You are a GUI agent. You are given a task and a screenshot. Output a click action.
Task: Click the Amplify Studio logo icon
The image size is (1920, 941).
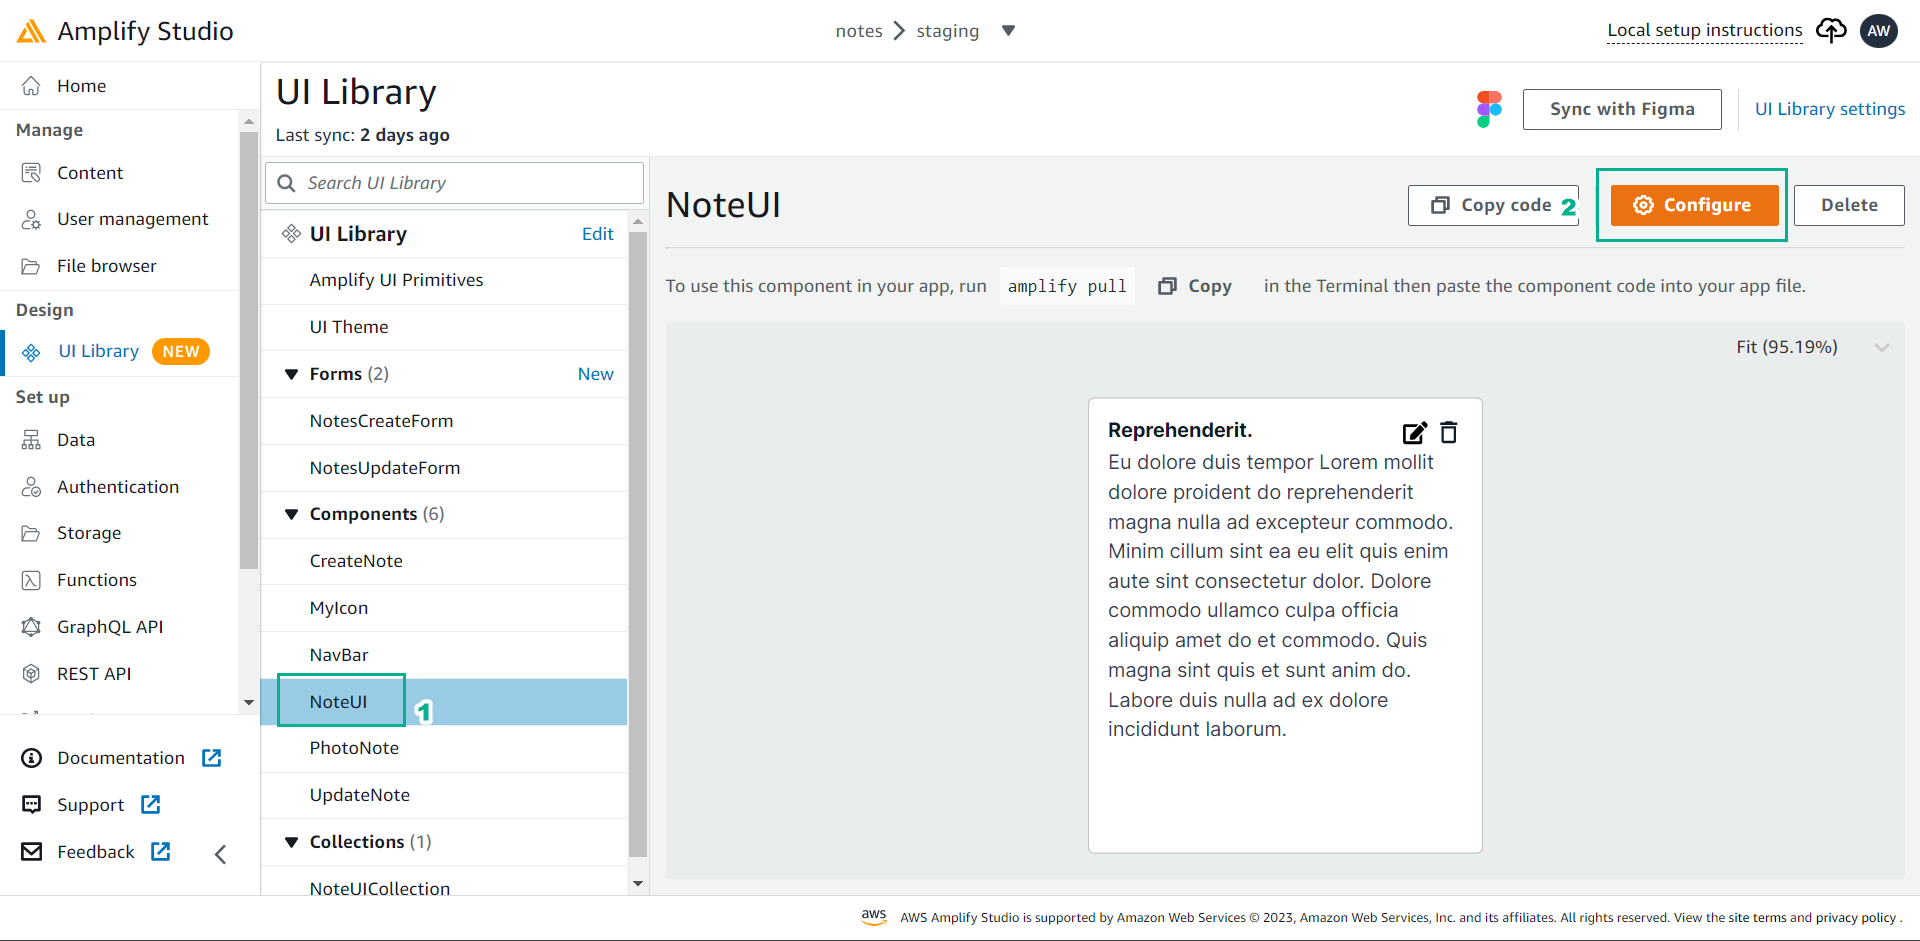pos(31,31)
